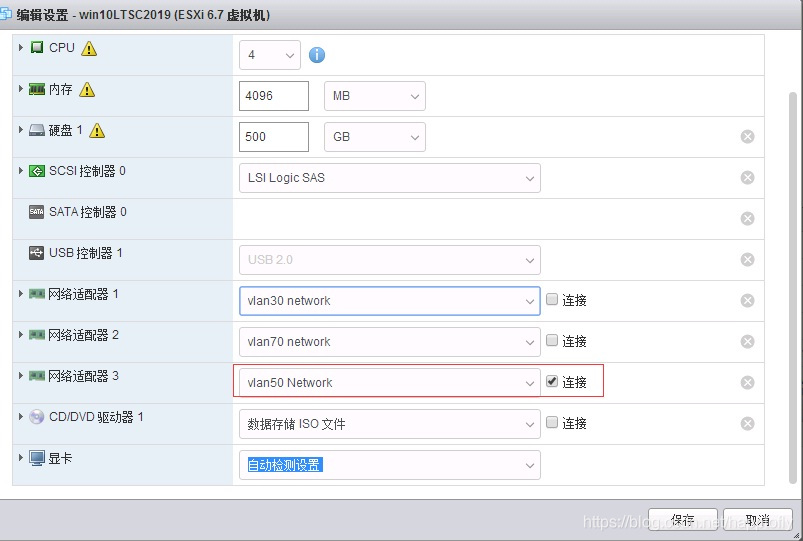Uncheck connect for network adapter 3

552,381
